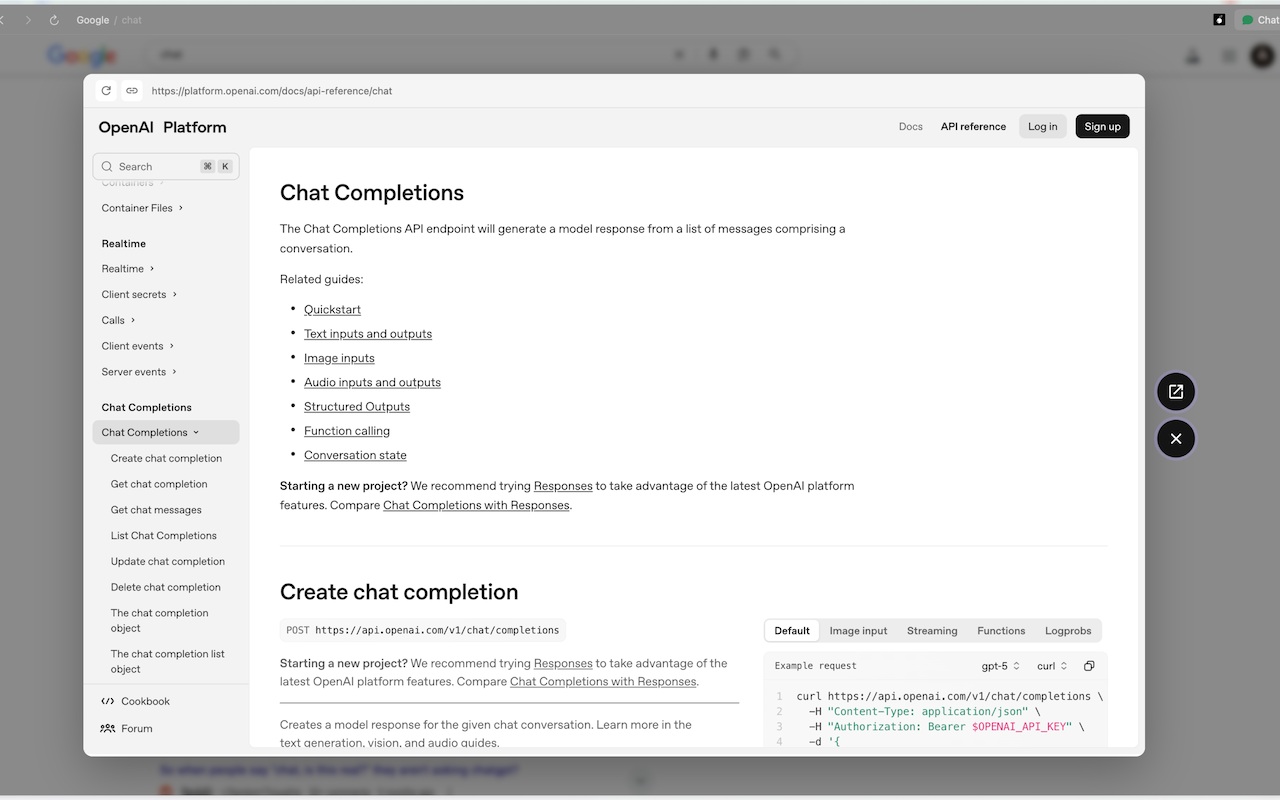Click Google breadcrumb in top bar

(93, 20)
